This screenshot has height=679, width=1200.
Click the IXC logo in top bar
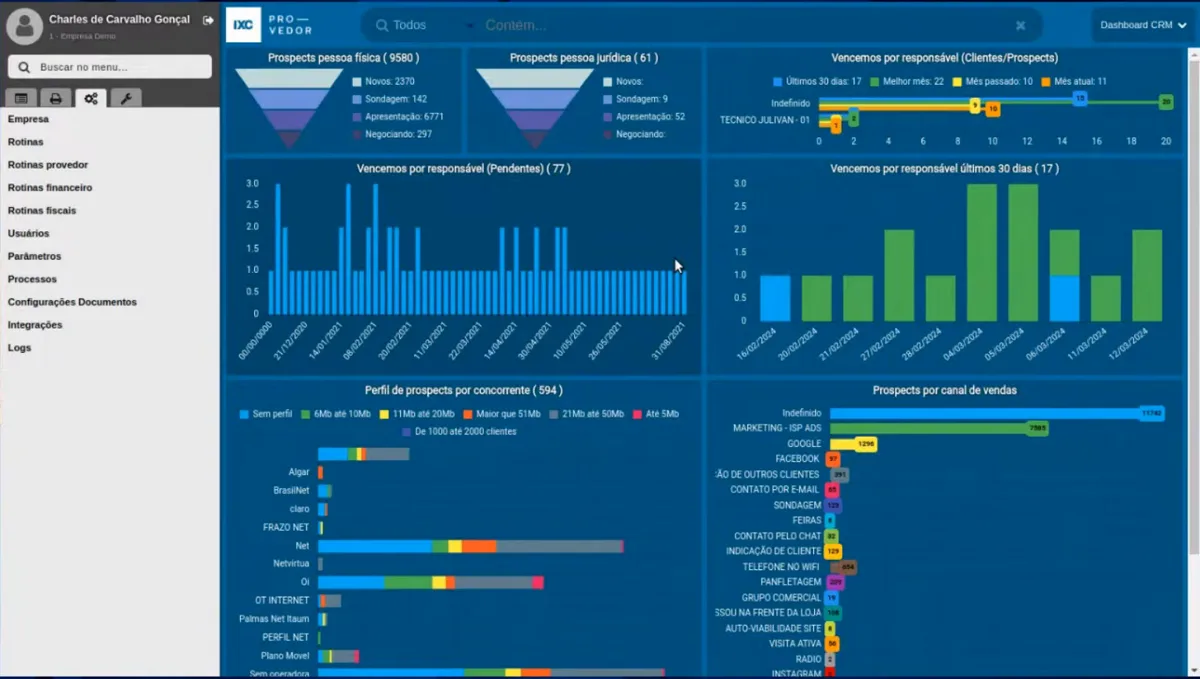(243, 24)
